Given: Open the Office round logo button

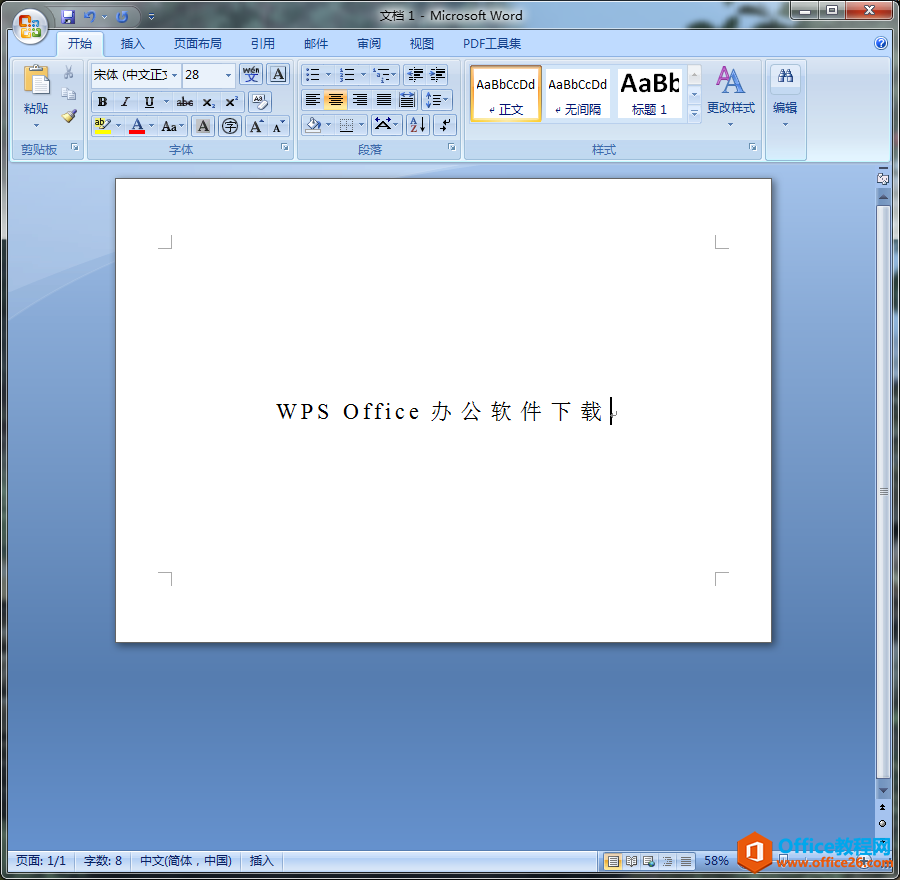Looking at the screenshot, I should point(29,25).
